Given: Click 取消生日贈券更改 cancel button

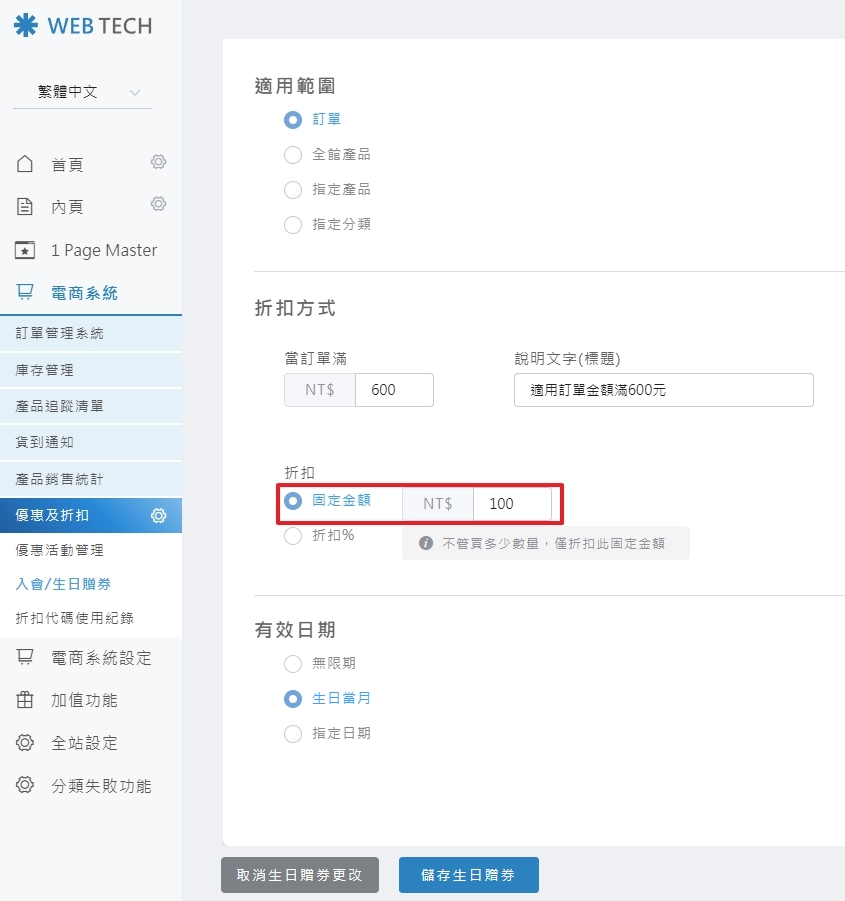Looking at the screenshot, I should [x=300, y=875].
